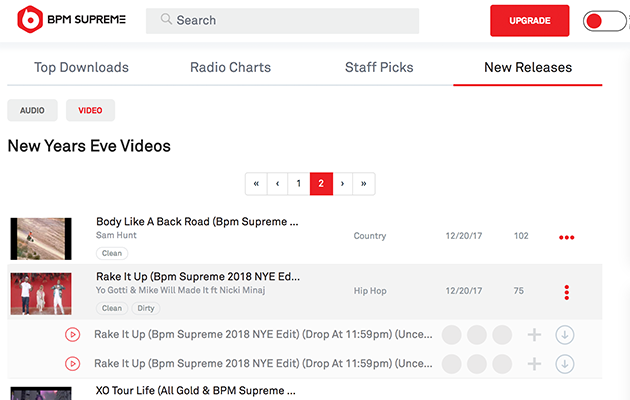Open the Top Downloads tab
The height and width of the screenshot is (400, 630).
click(82, 68)
